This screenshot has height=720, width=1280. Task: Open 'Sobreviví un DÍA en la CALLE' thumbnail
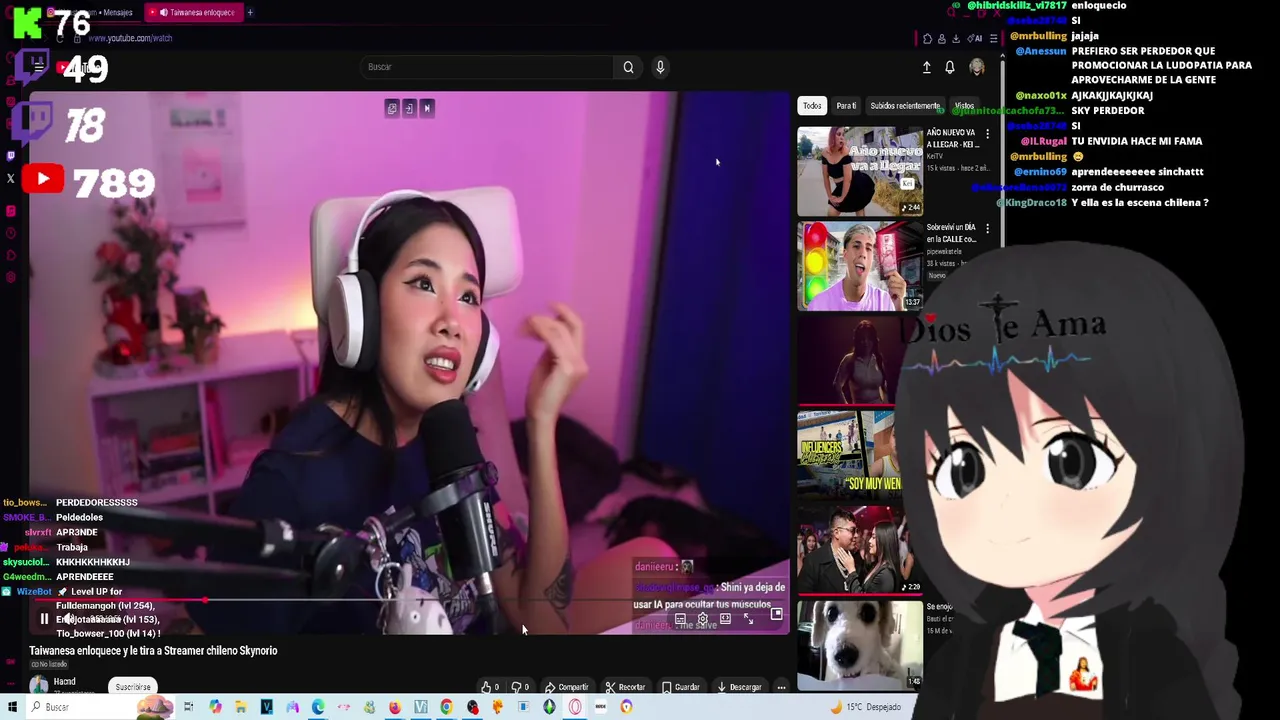pyautogui.click(x=860, y=266)
